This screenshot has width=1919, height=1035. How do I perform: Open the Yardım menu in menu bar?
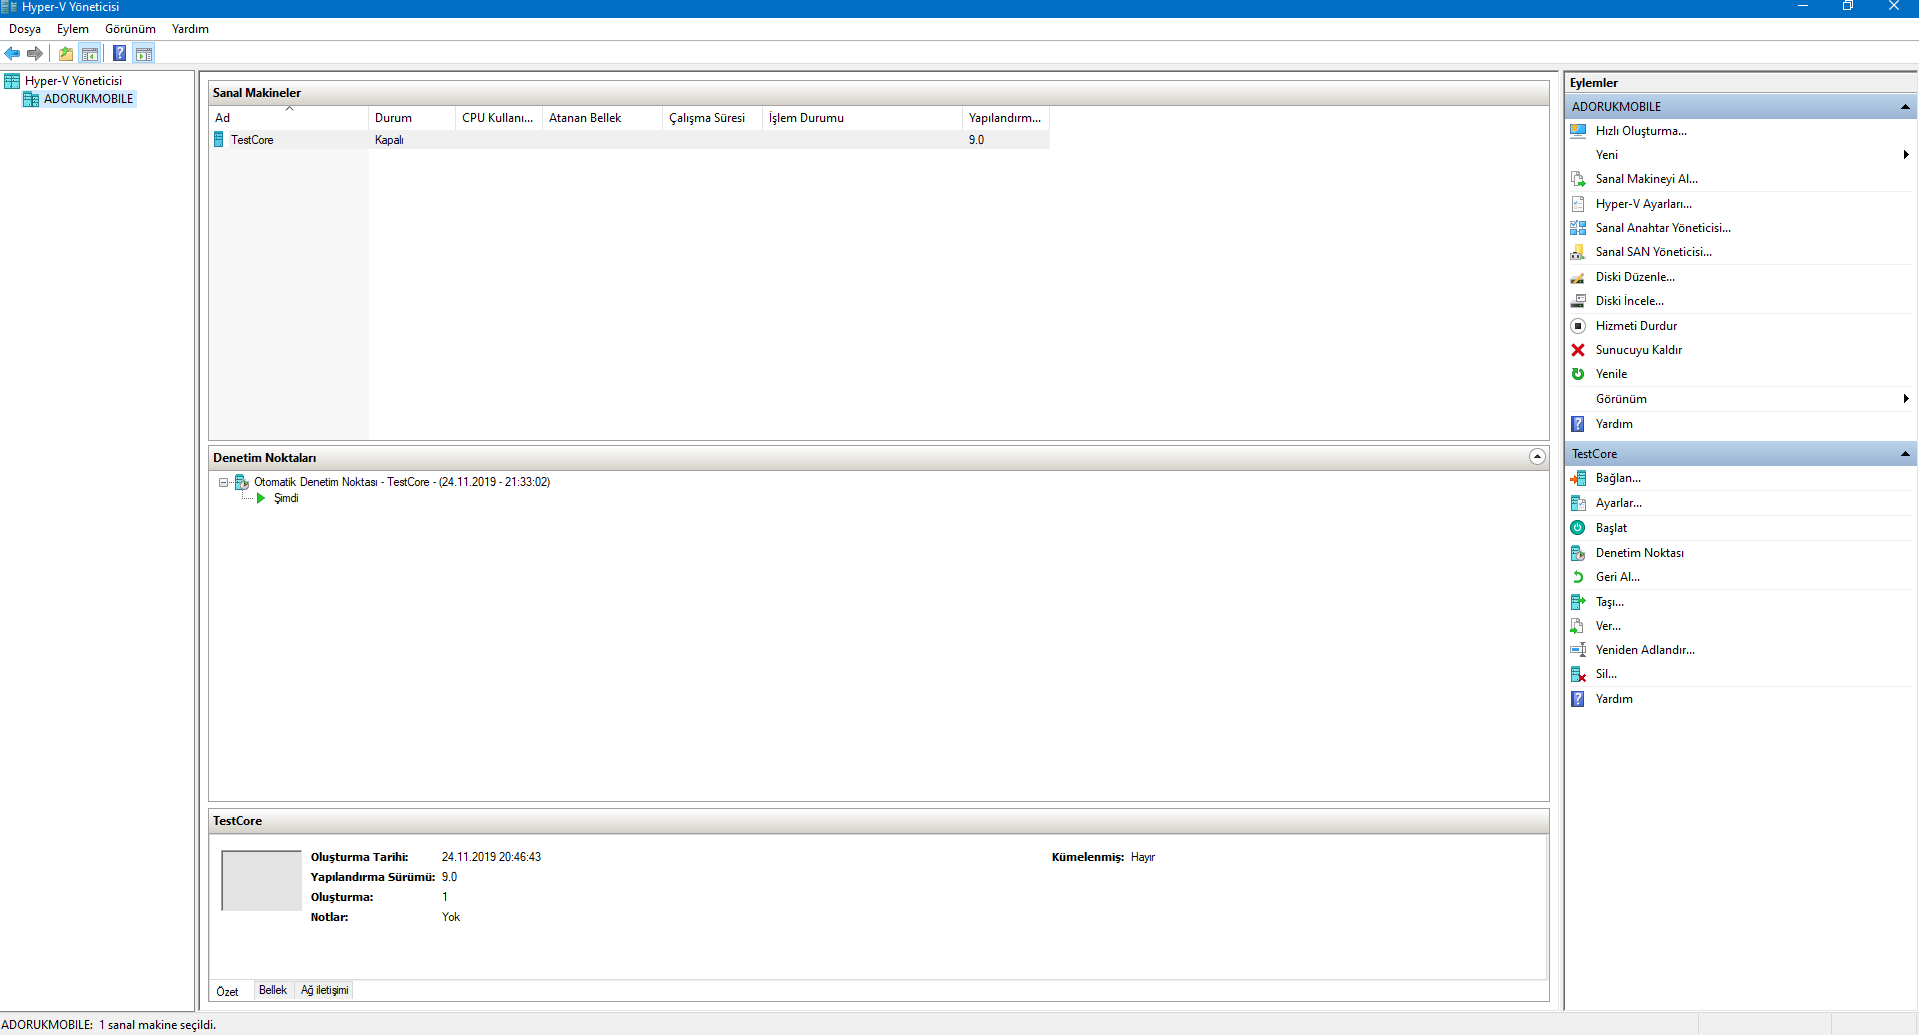click(x=190, y=29)
